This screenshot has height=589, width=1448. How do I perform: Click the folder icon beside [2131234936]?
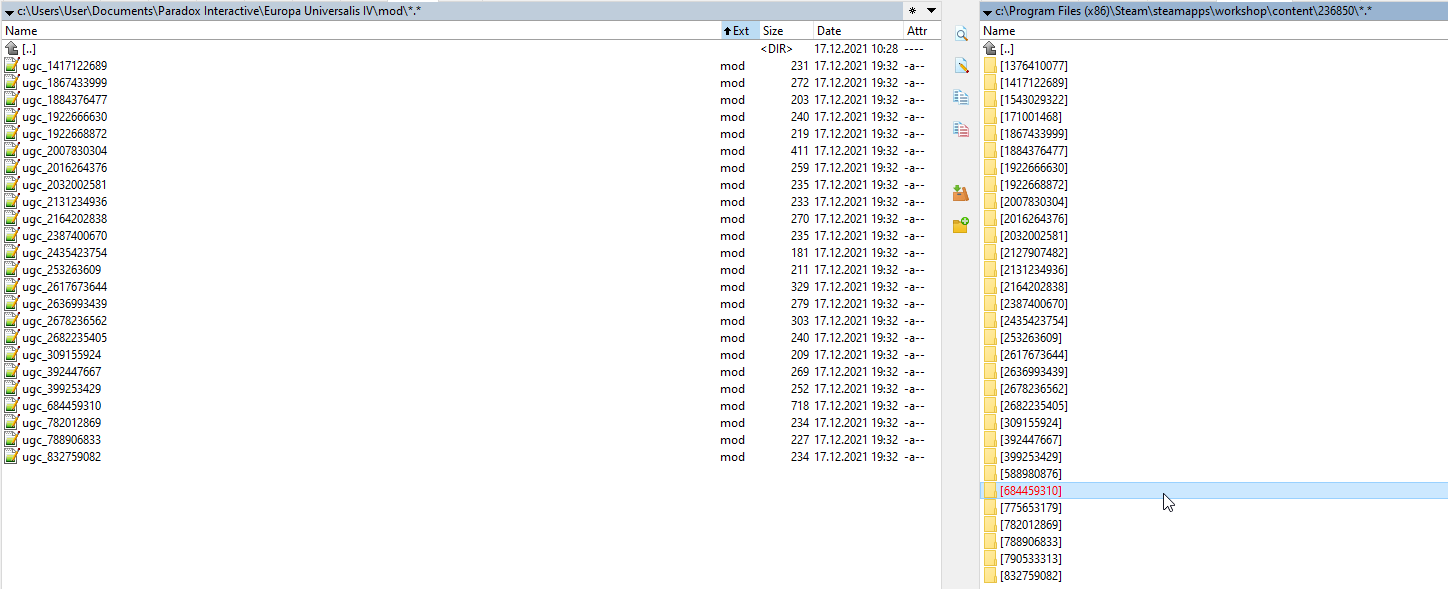(990, 270)
